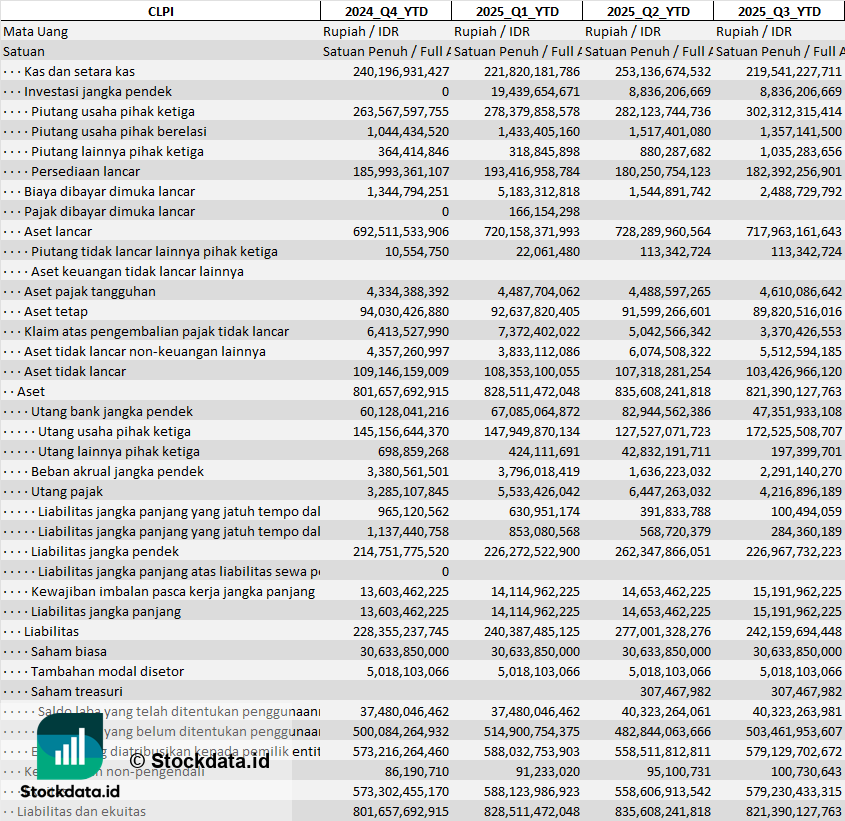The image size is (845, 821).
Task: Click the Liabilitas jangka pendek row label
Action: [x=105, y=551]
